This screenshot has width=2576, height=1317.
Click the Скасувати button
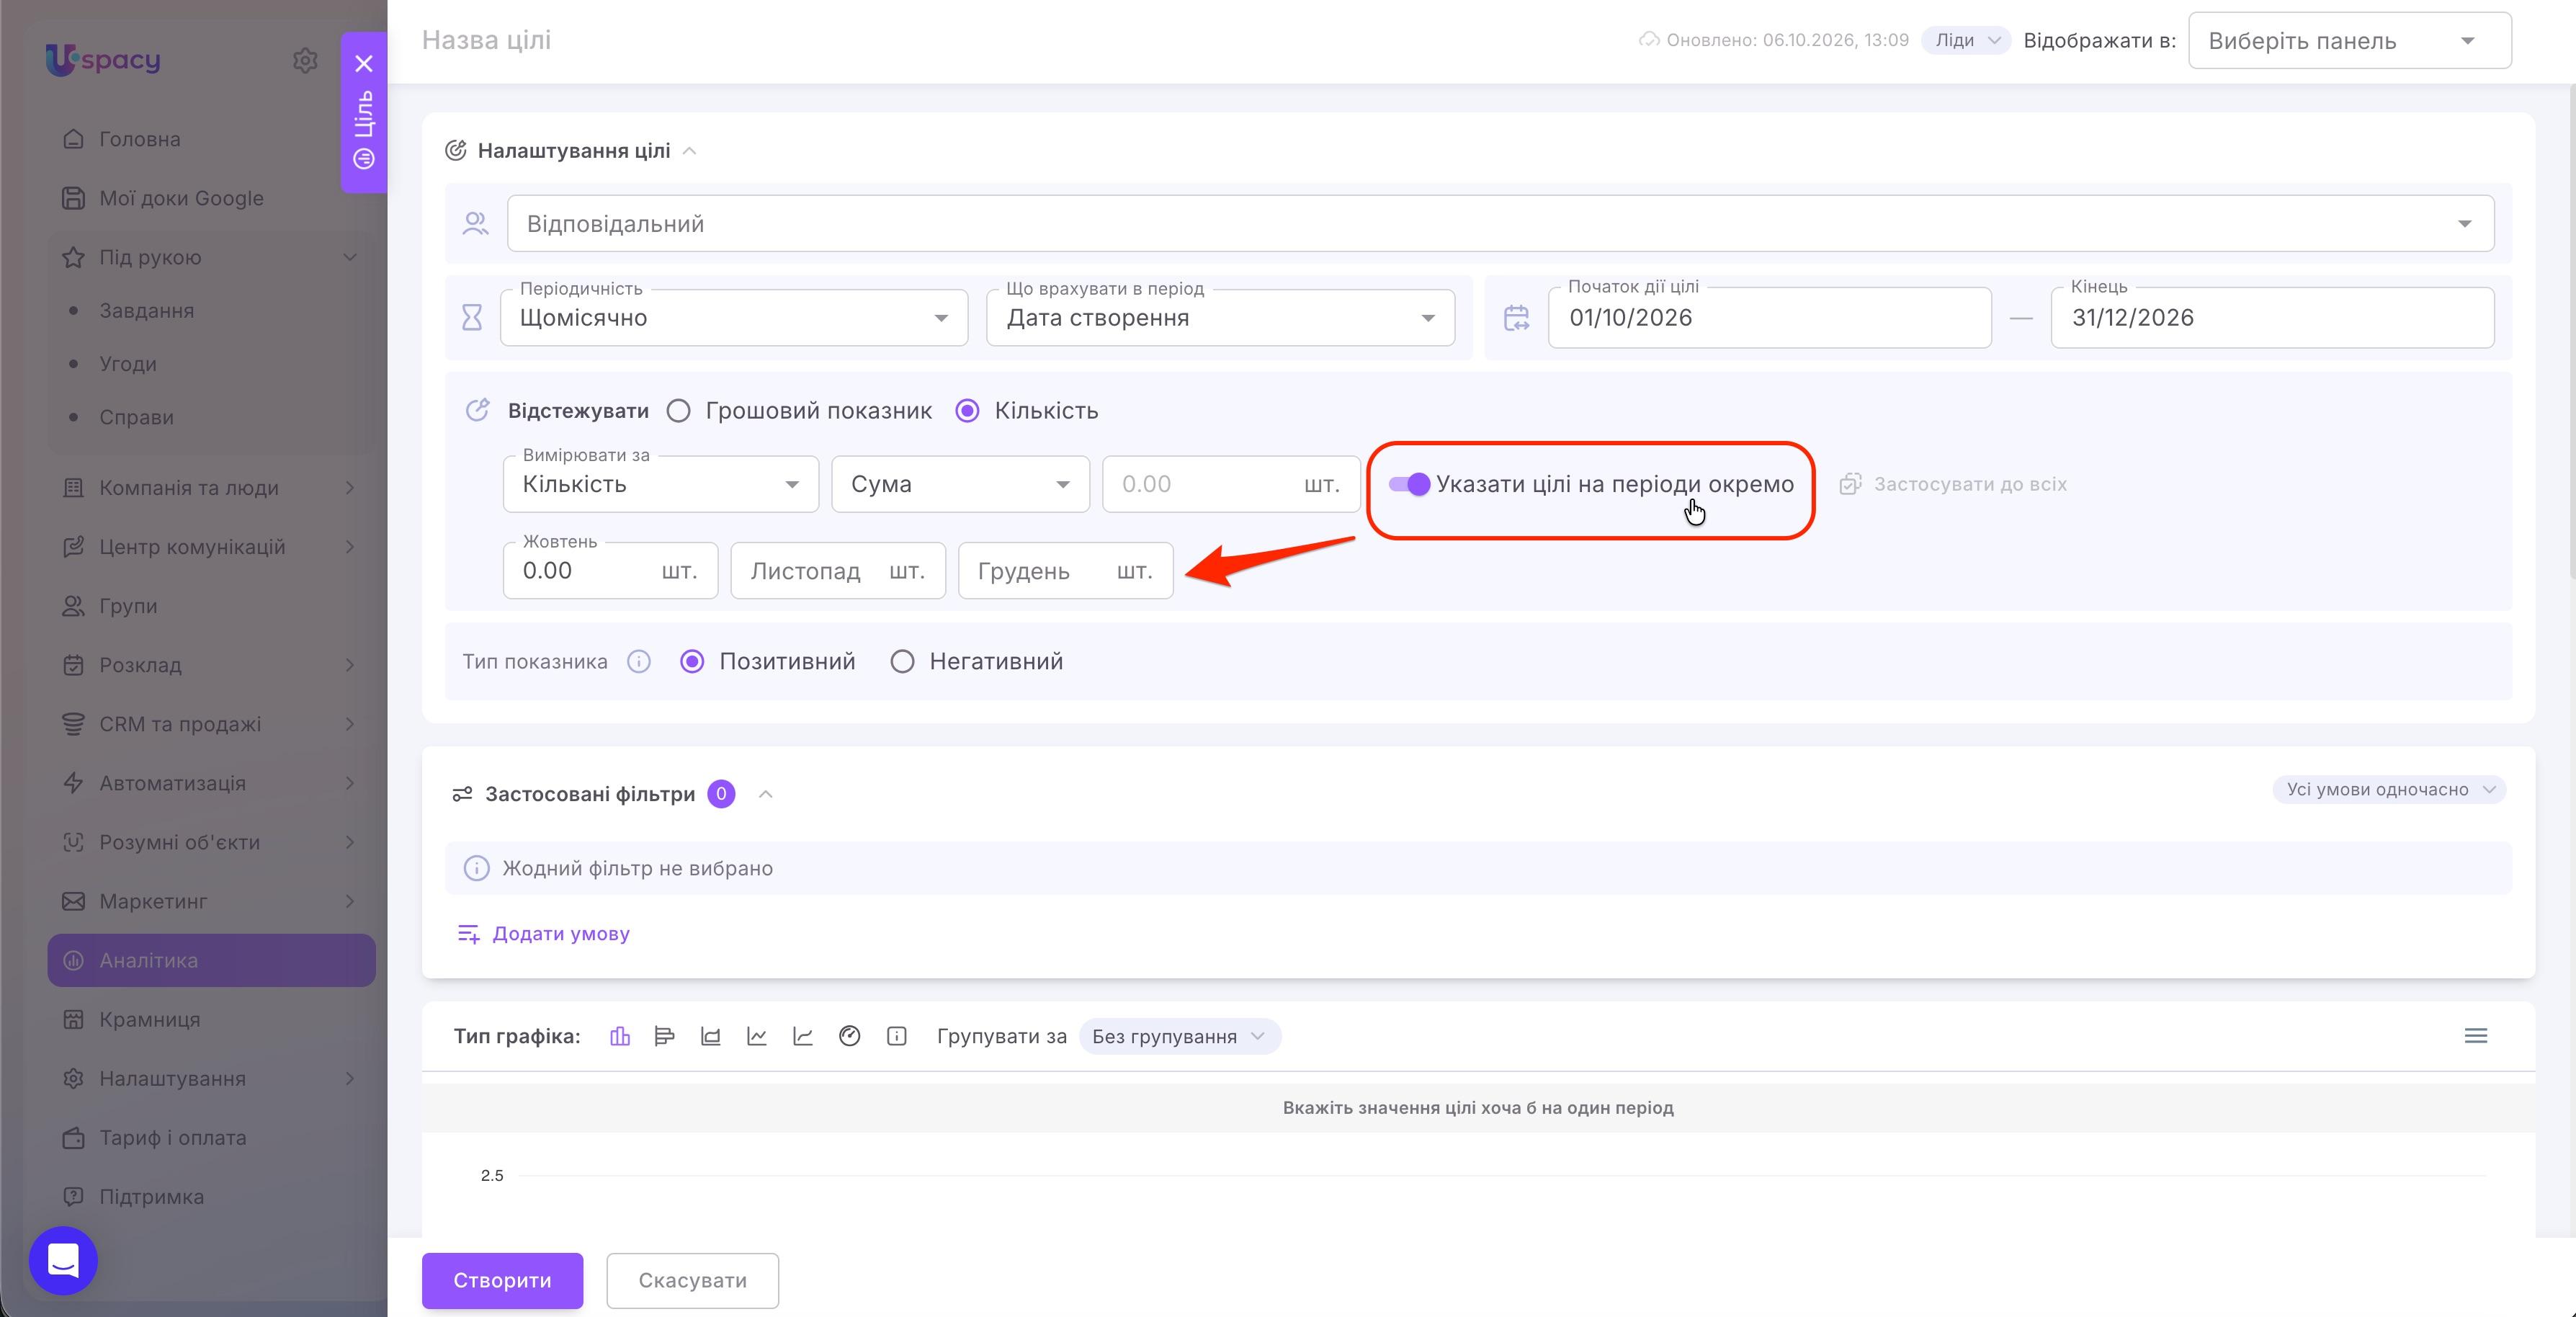[692, 1280]
